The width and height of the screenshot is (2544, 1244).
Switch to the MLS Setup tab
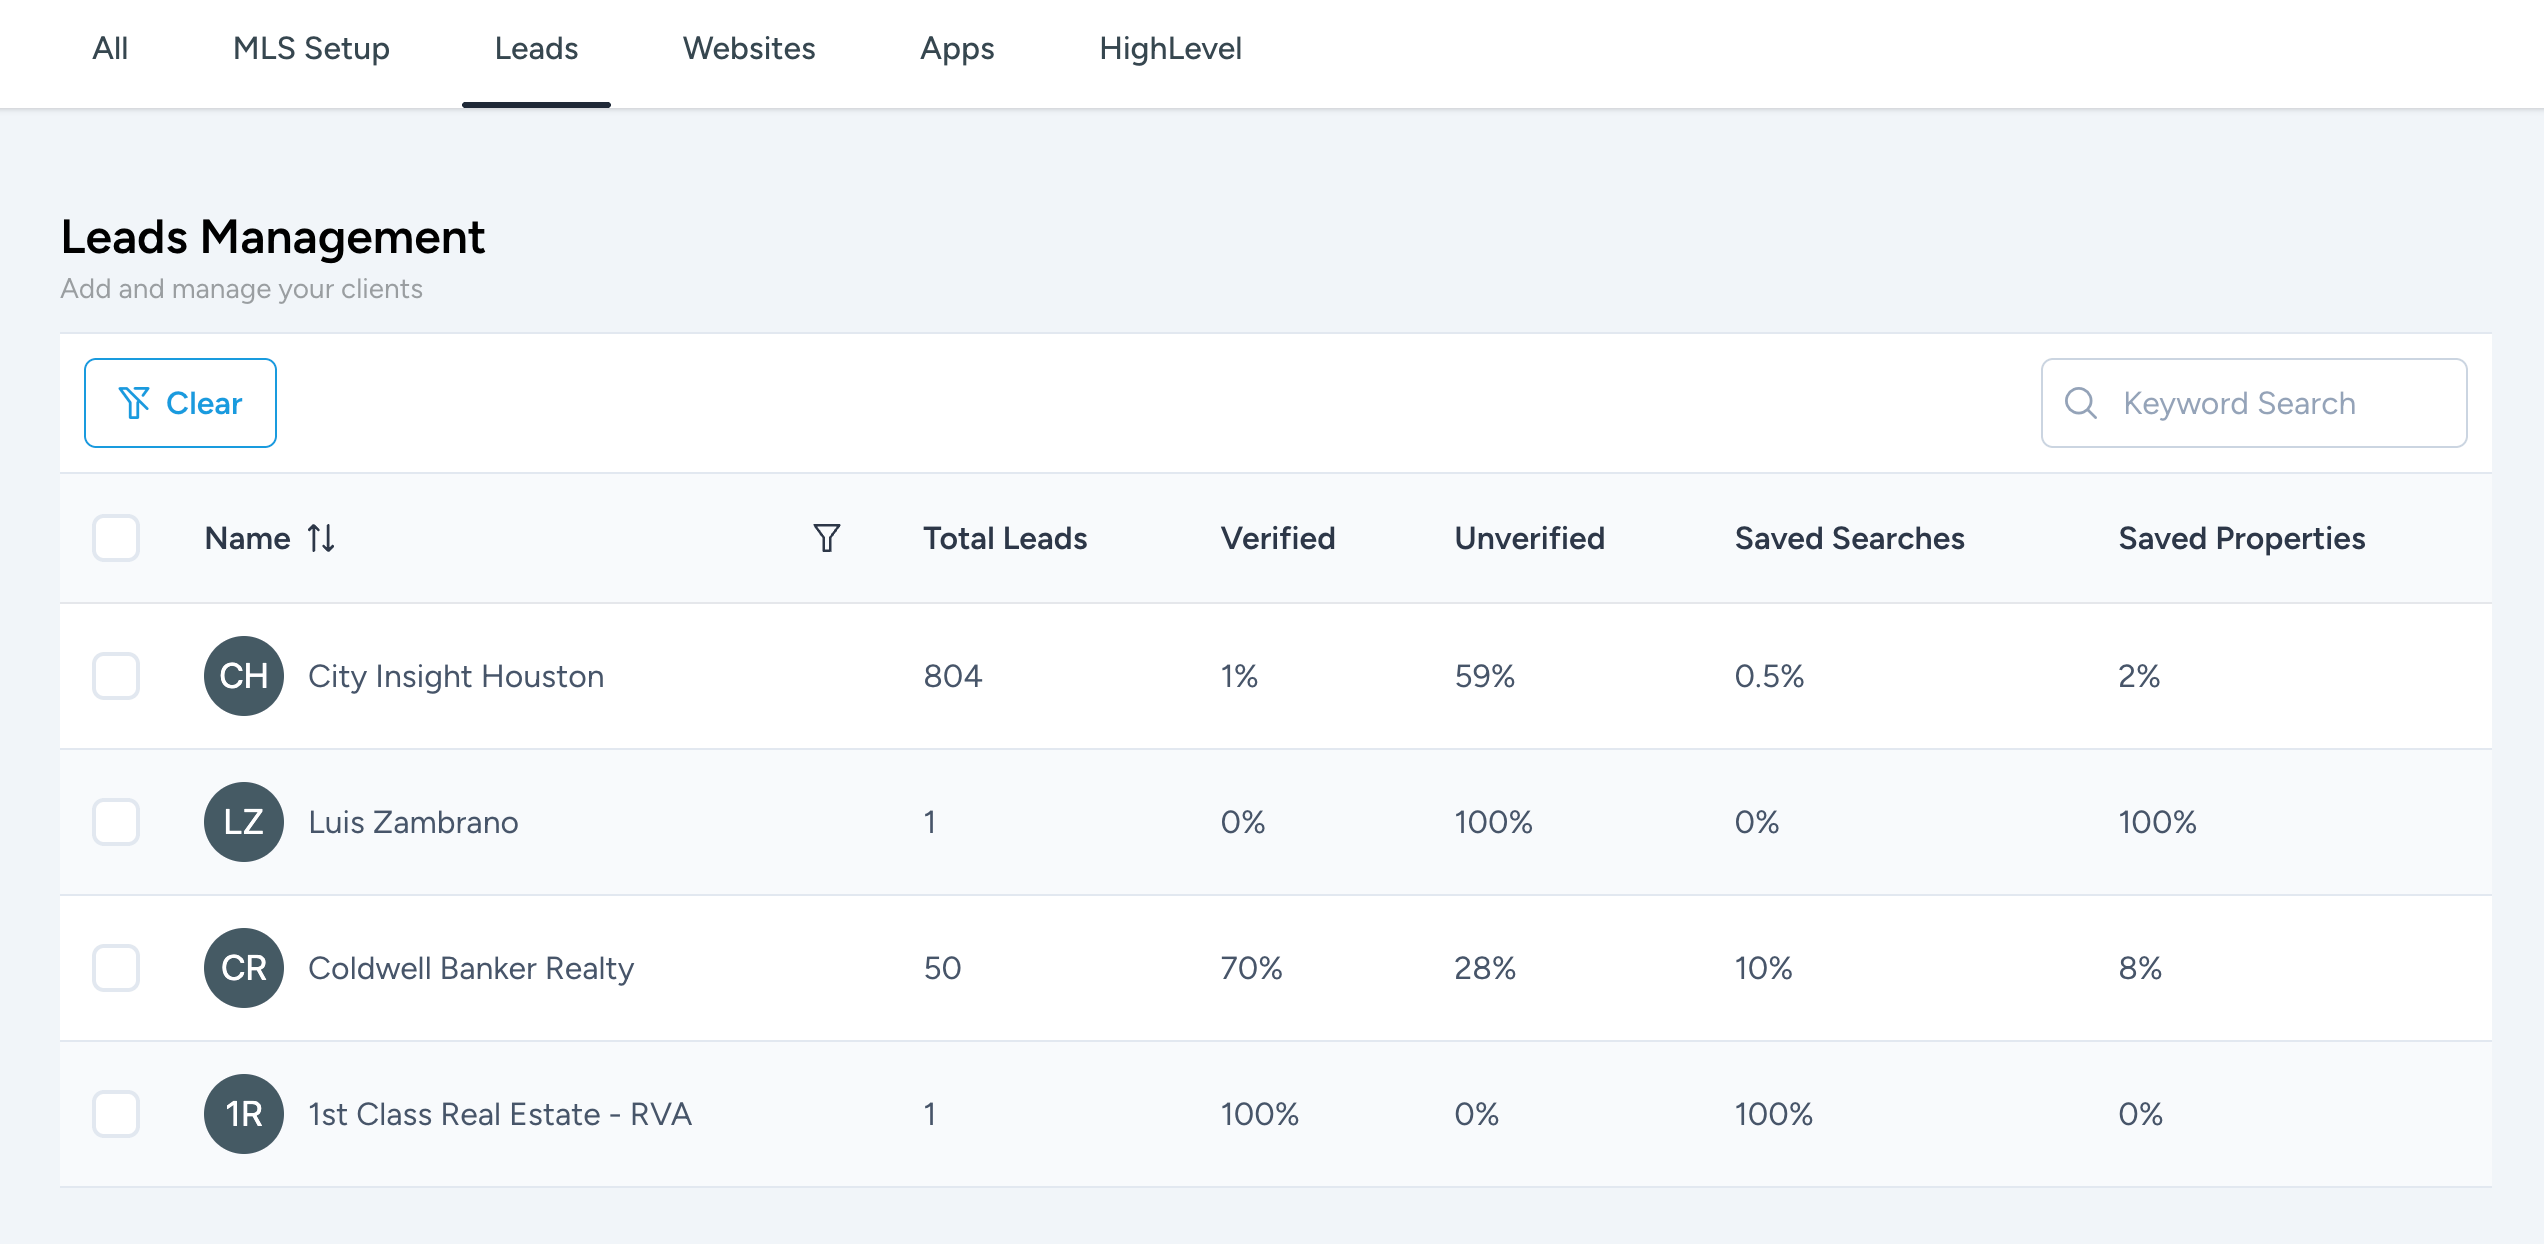(x=311, y=48)
